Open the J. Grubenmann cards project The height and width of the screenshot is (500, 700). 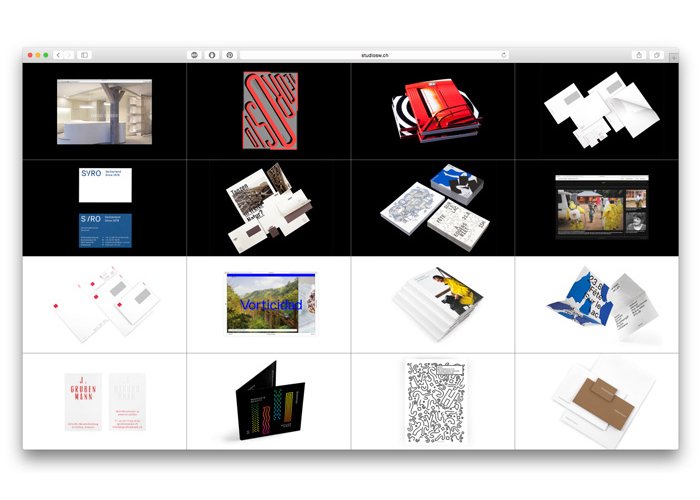click(105, 402)
